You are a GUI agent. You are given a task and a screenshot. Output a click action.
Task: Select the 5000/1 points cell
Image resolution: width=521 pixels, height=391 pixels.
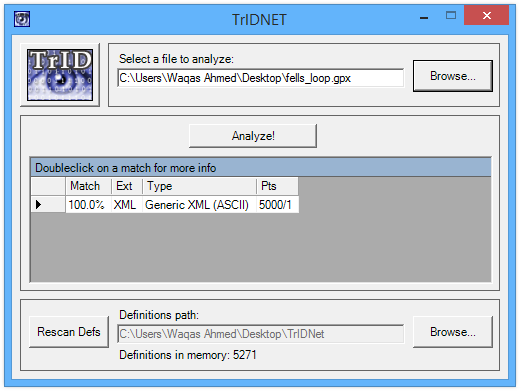(x=277, y=204)
